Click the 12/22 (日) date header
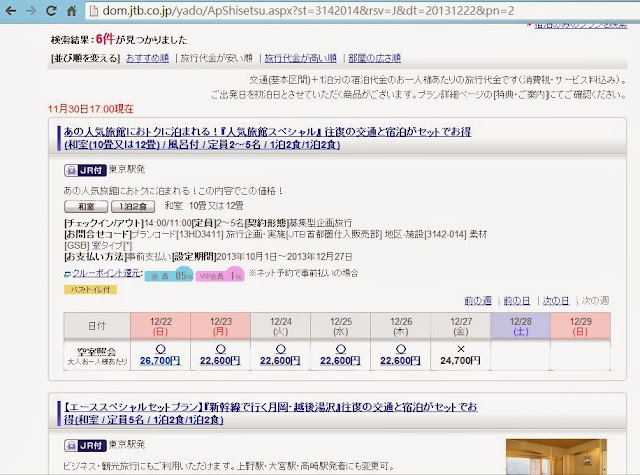Screen dimensions: 640x475 coord(160,326)
